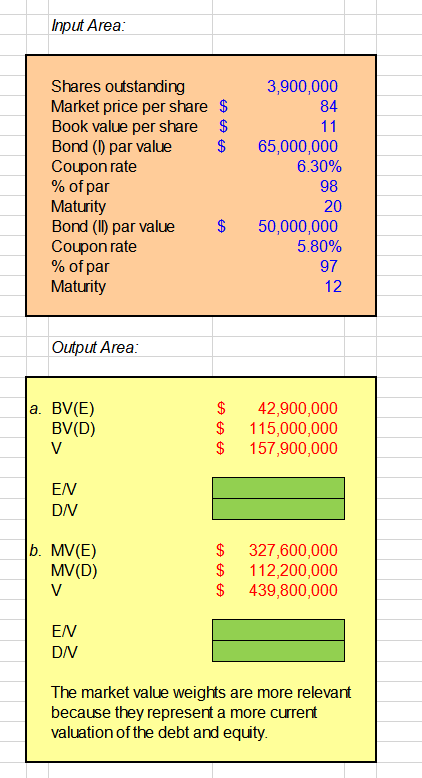422x778 pixels.
Task: Select the 50,000,000 par value cell
Action: pyautogui.click(x=298, y=226)
